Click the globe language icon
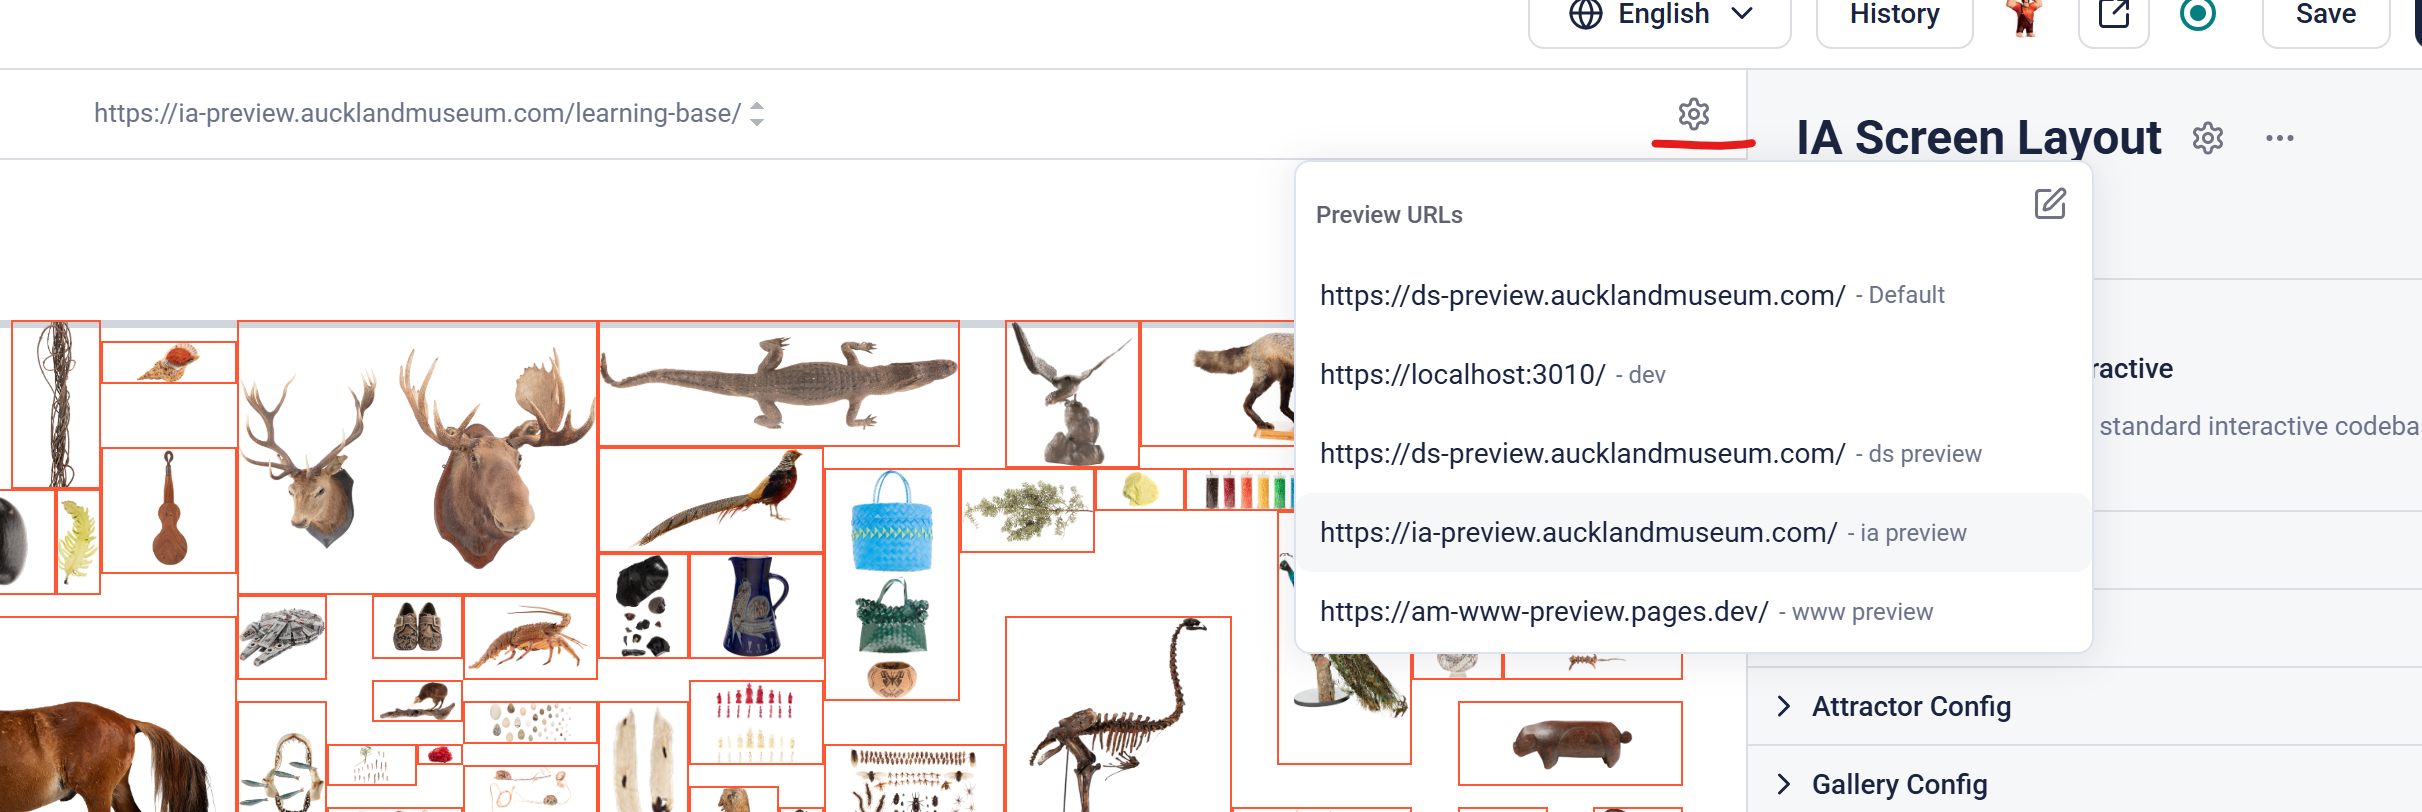Image resolution: width=2422 pixels, height=812 pixels. click(1586, 15)
